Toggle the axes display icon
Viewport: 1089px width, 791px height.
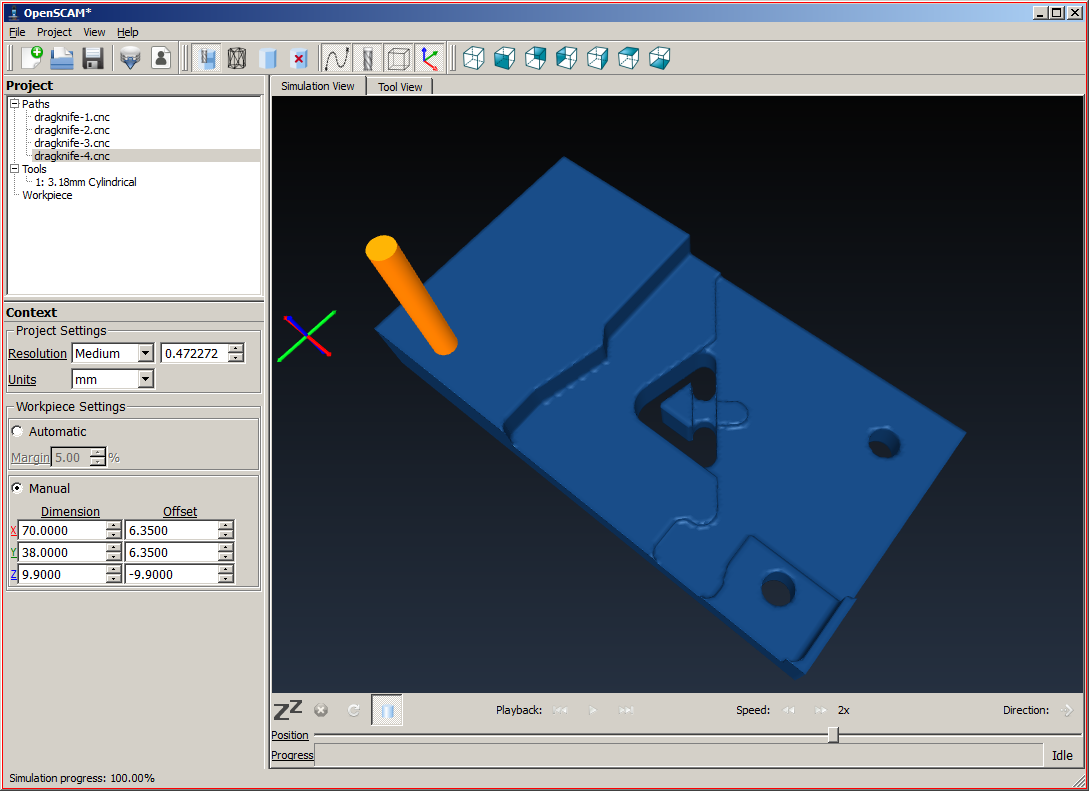430,58
